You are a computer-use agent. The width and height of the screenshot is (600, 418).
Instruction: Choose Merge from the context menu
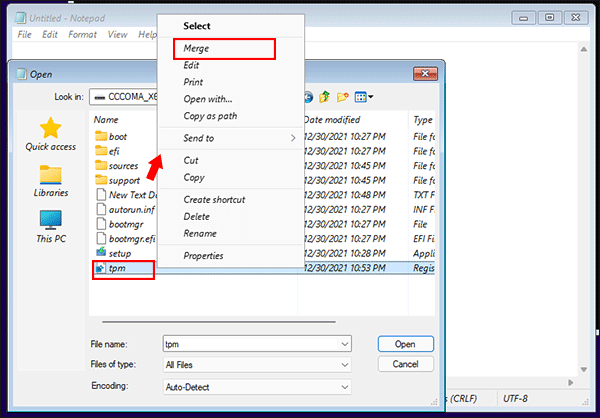coord(196,48)
